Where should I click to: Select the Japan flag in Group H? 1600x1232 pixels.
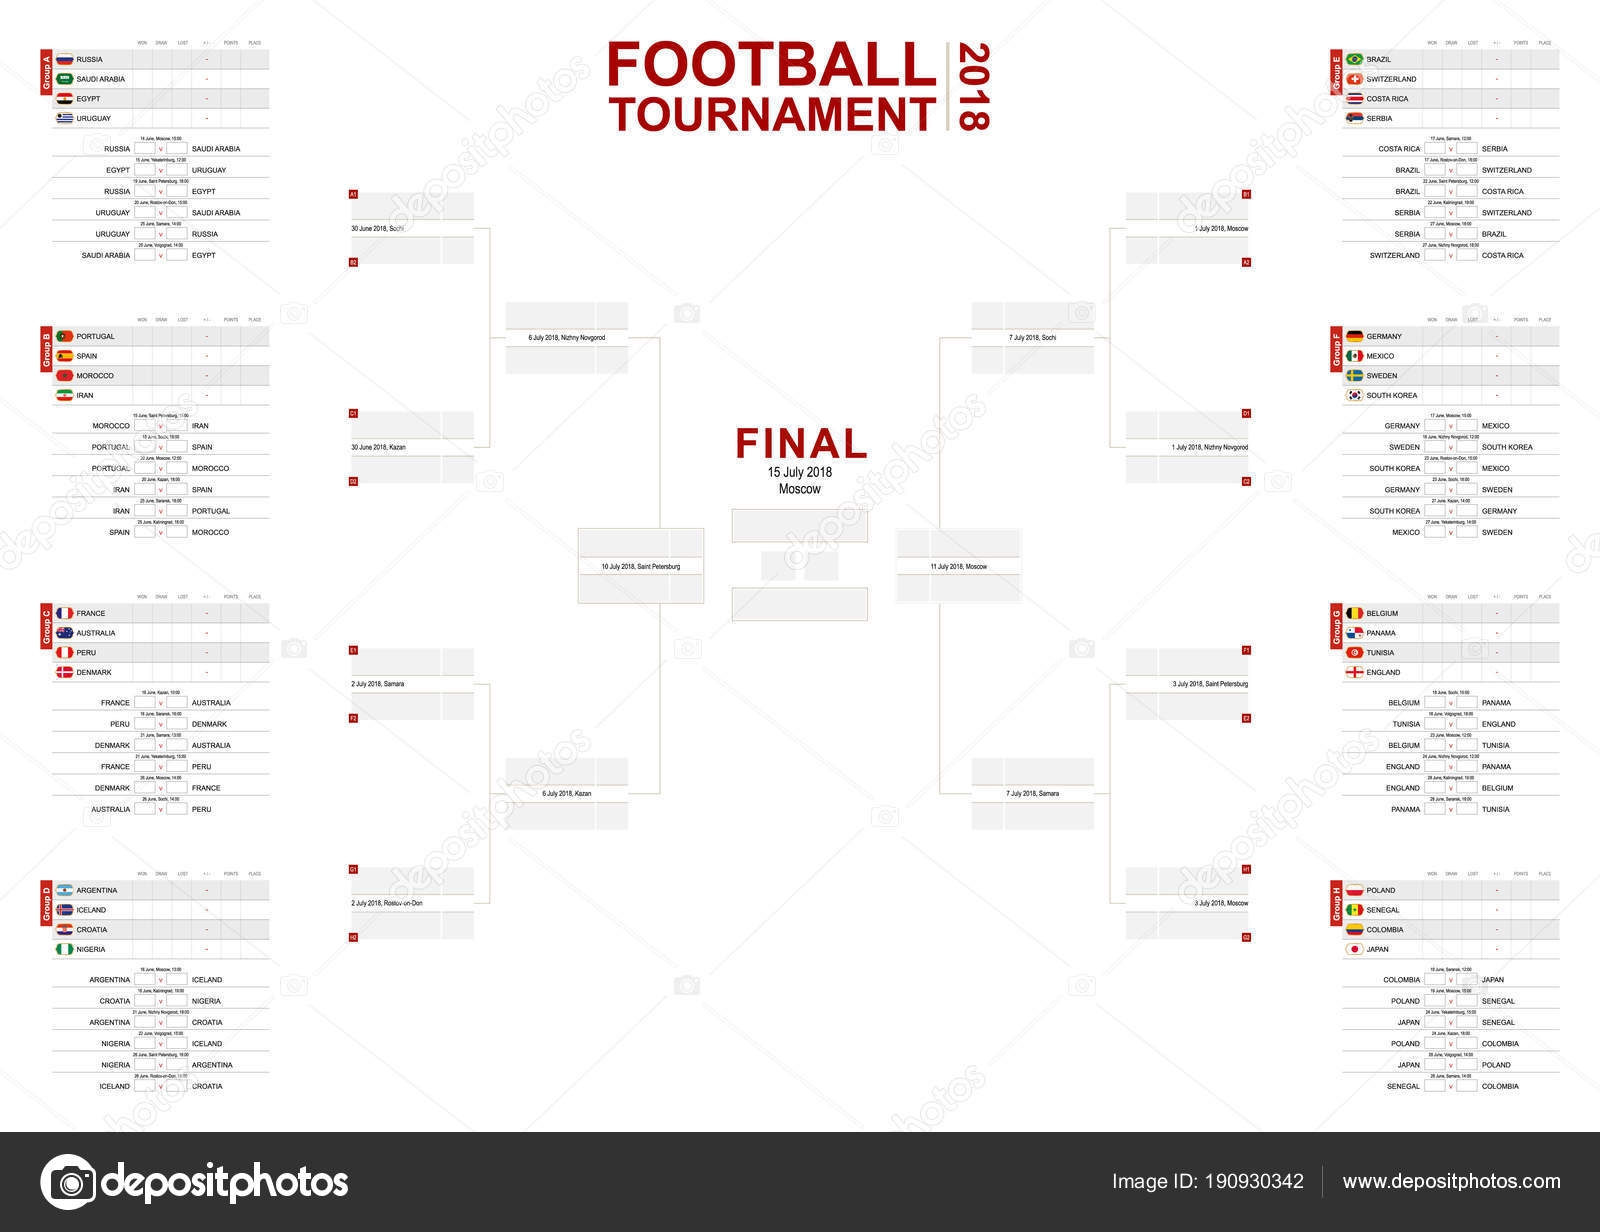point(1355,949)
